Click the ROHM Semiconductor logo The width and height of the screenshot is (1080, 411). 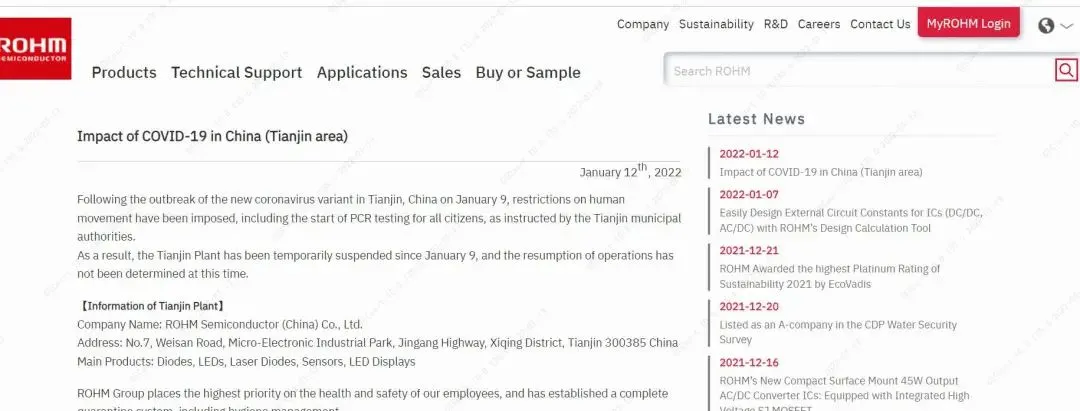[x=34, y=49]
